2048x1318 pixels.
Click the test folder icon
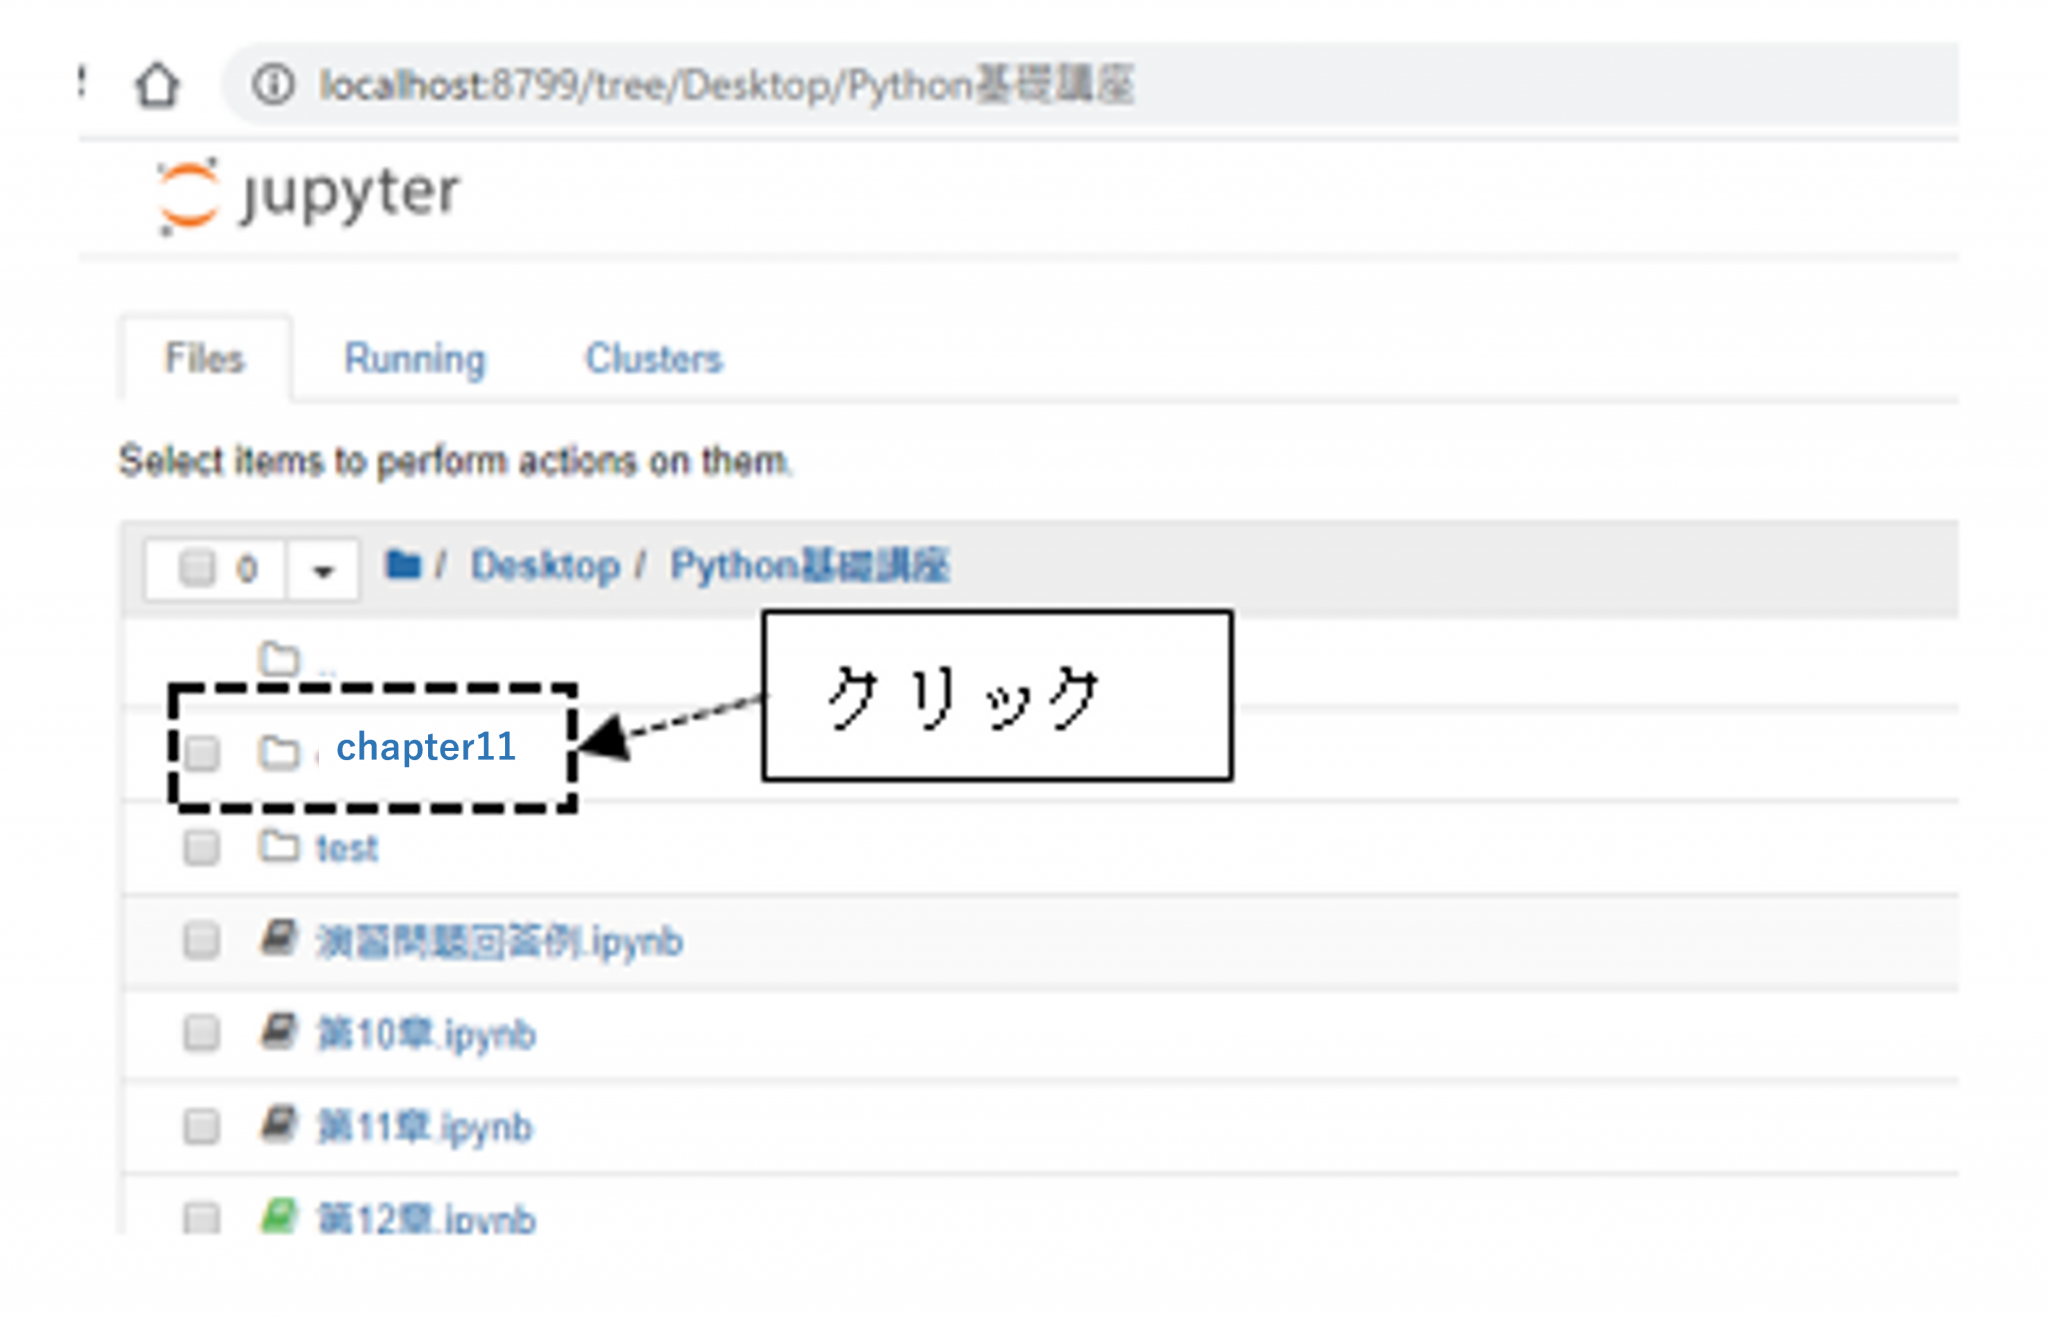point(279,847)
